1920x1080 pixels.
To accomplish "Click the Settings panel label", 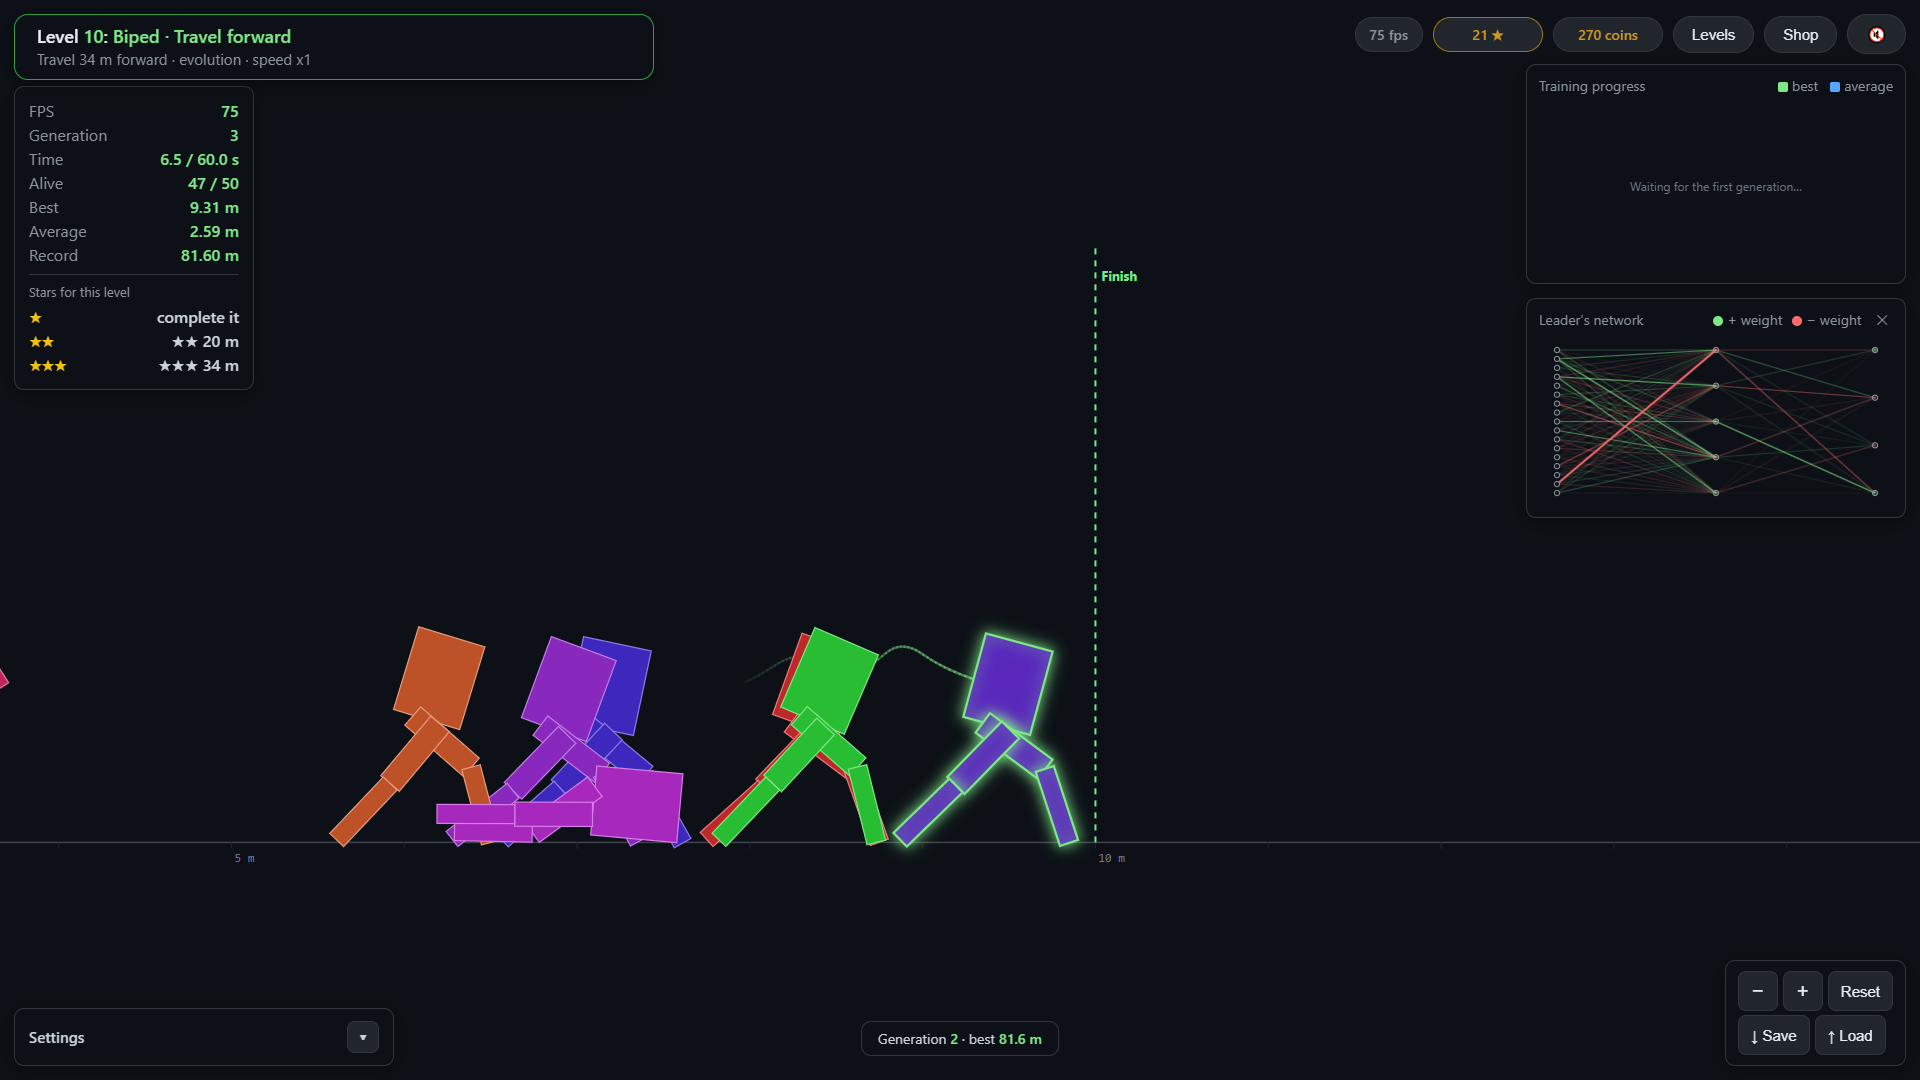I will pos(56,1037).
